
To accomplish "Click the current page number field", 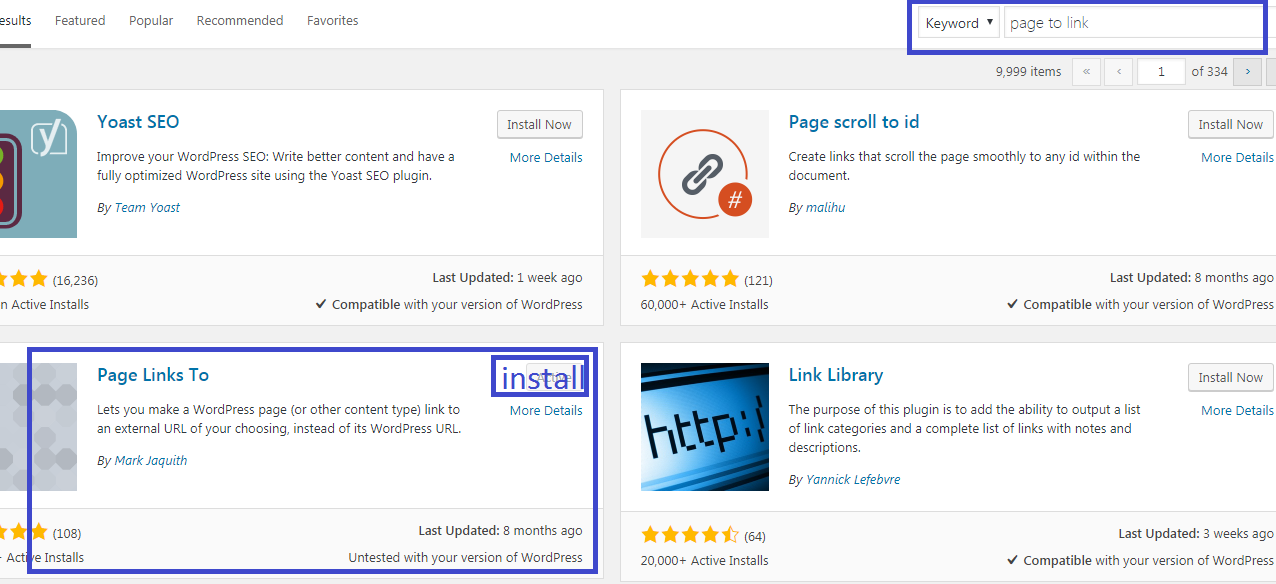I will [x=1161, y=72].
